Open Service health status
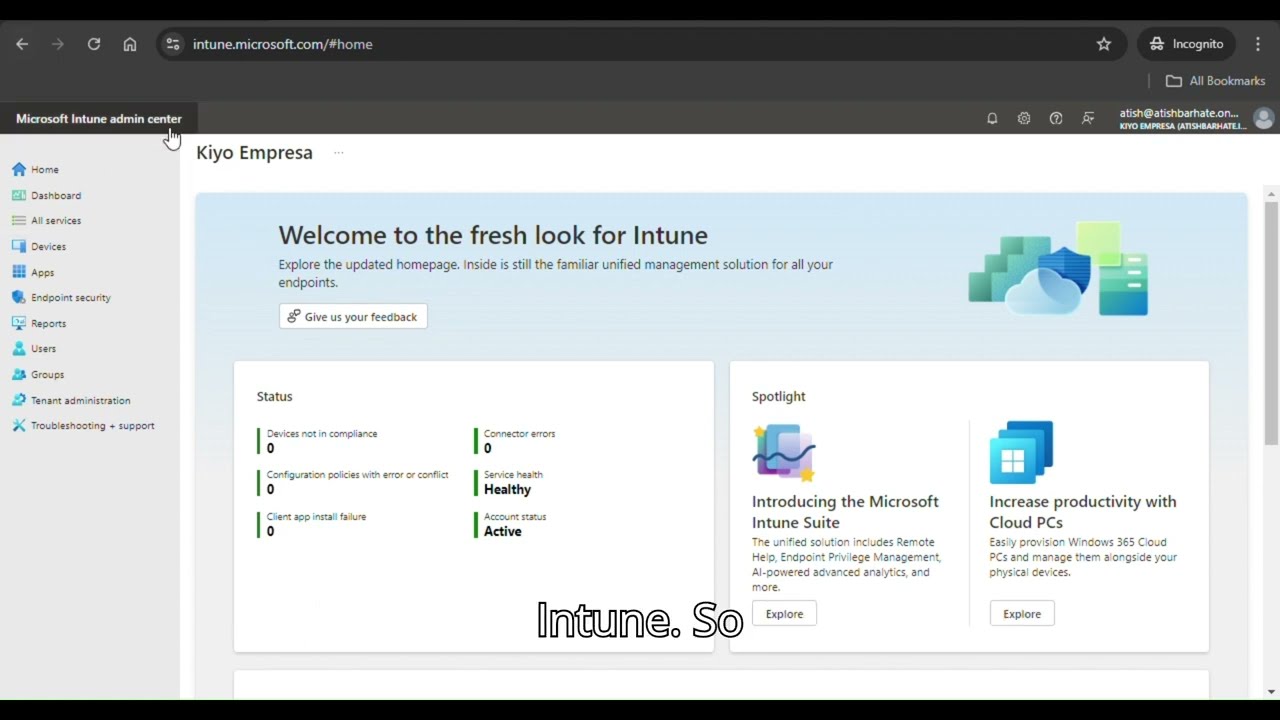This screenshot has height=720, width=1280. 510,482
